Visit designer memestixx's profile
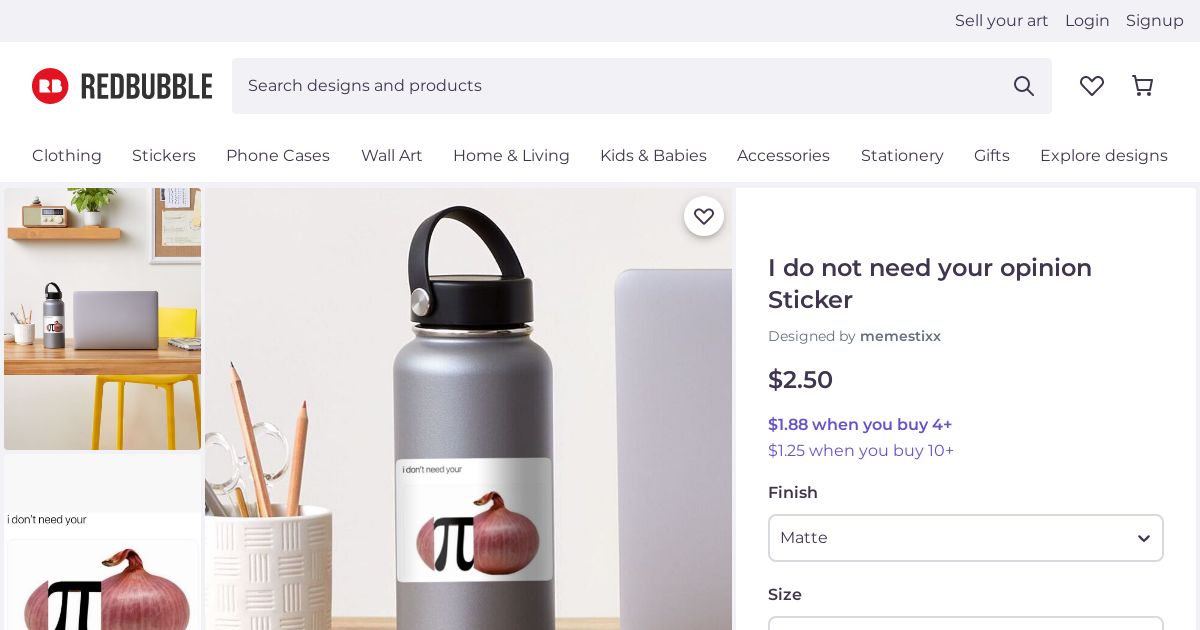 (x=900, y=336)
